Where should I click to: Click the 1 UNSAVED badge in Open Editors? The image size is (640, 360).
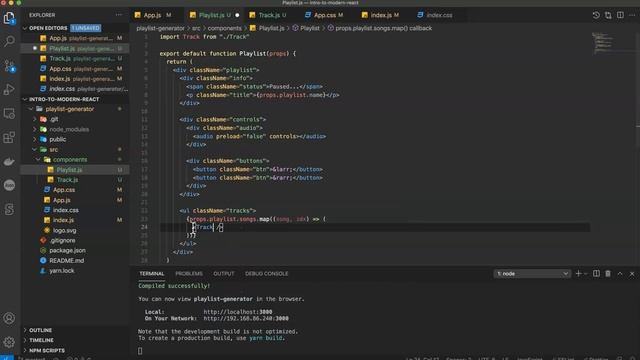coord(86,28)
